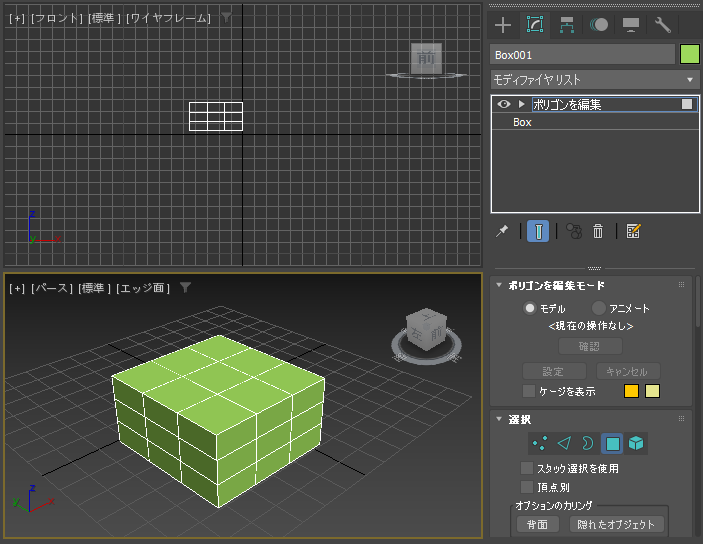Click front viewport filter funnel icon
The height and width of the screenshot is (544, 703).
click(x=226, y=17)
